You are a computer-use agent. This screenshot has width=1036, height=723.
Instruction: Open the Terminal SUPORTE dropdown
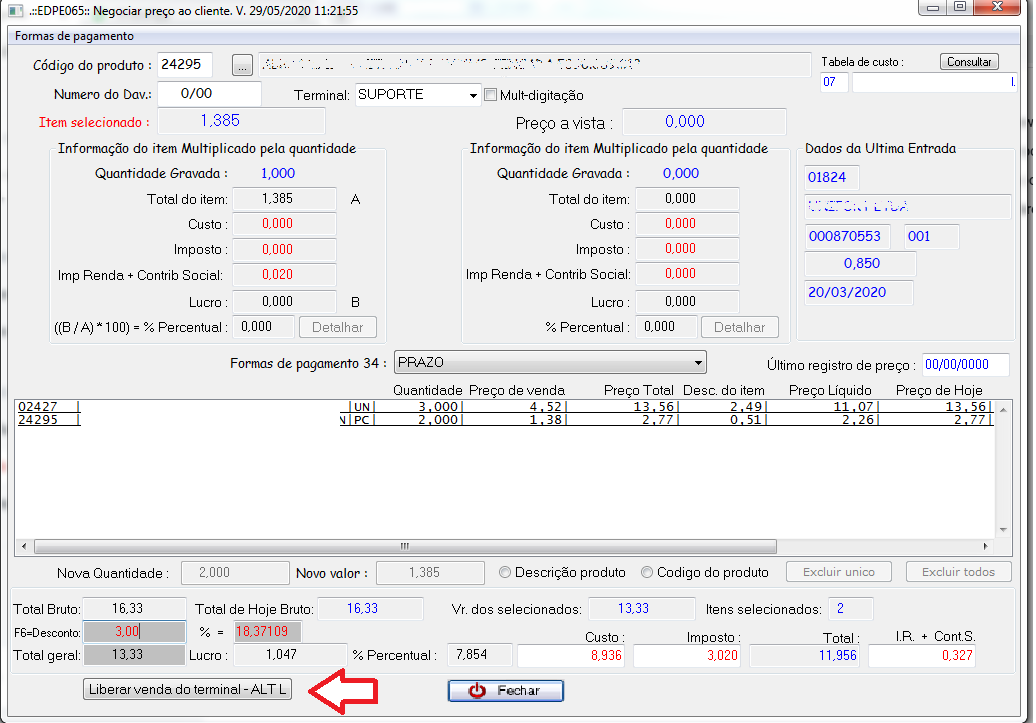pyautogui.click(x=473, y=95)
